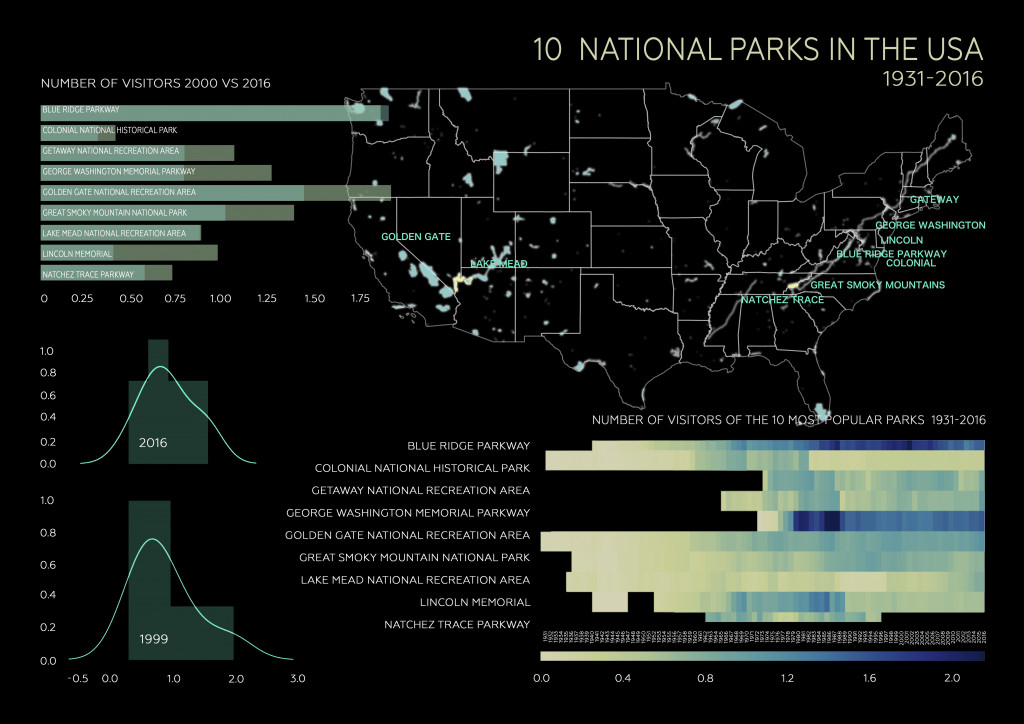The width and height of the screenshot is (1024, 724).
Task: Click the heatmap title about 10 most popular parks
Action: [x=788, y=420]
